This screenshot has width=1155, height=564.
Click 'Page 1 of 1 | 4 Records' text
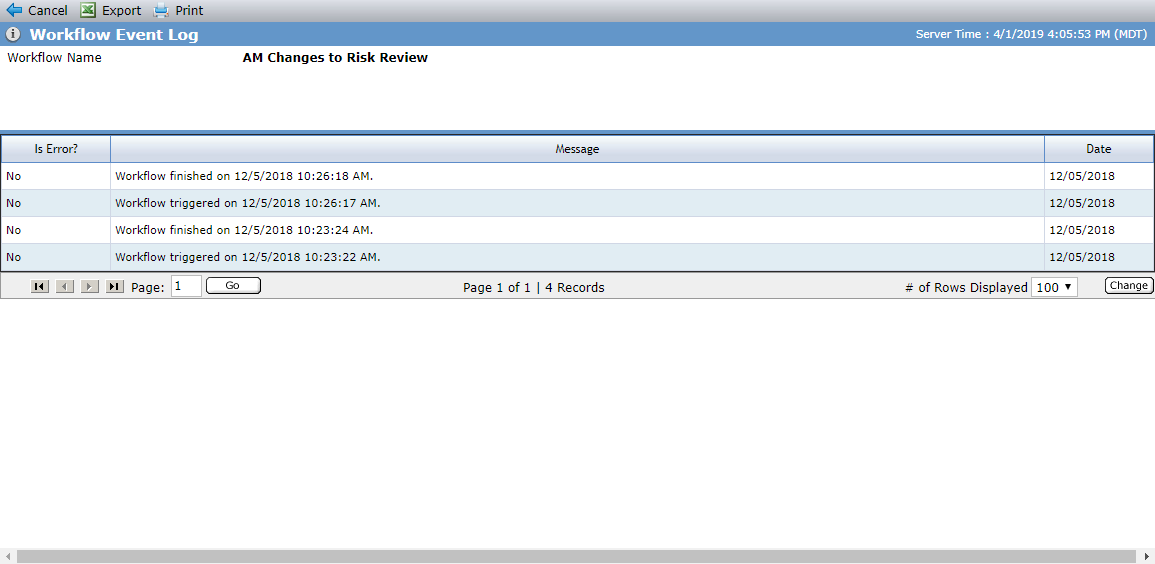click(x=533, y=287)
